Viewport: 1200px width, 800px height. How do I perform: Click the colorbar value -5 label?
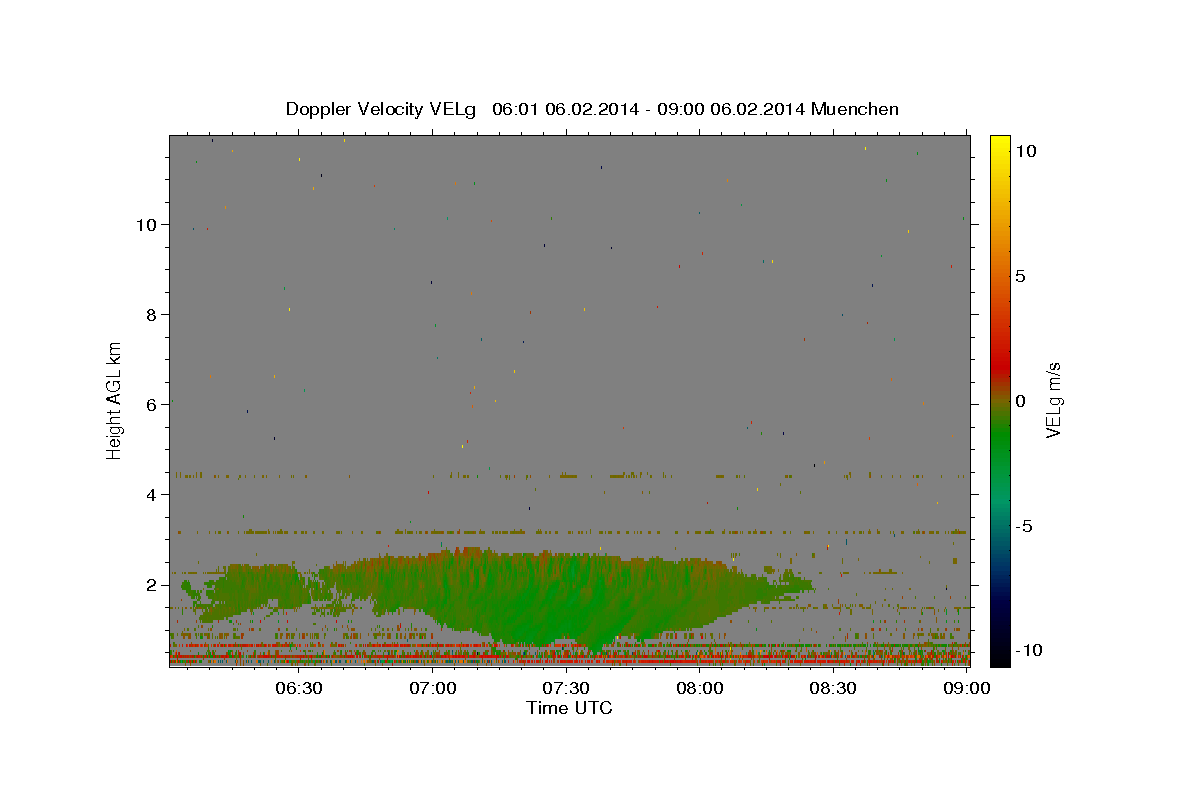1025,526
